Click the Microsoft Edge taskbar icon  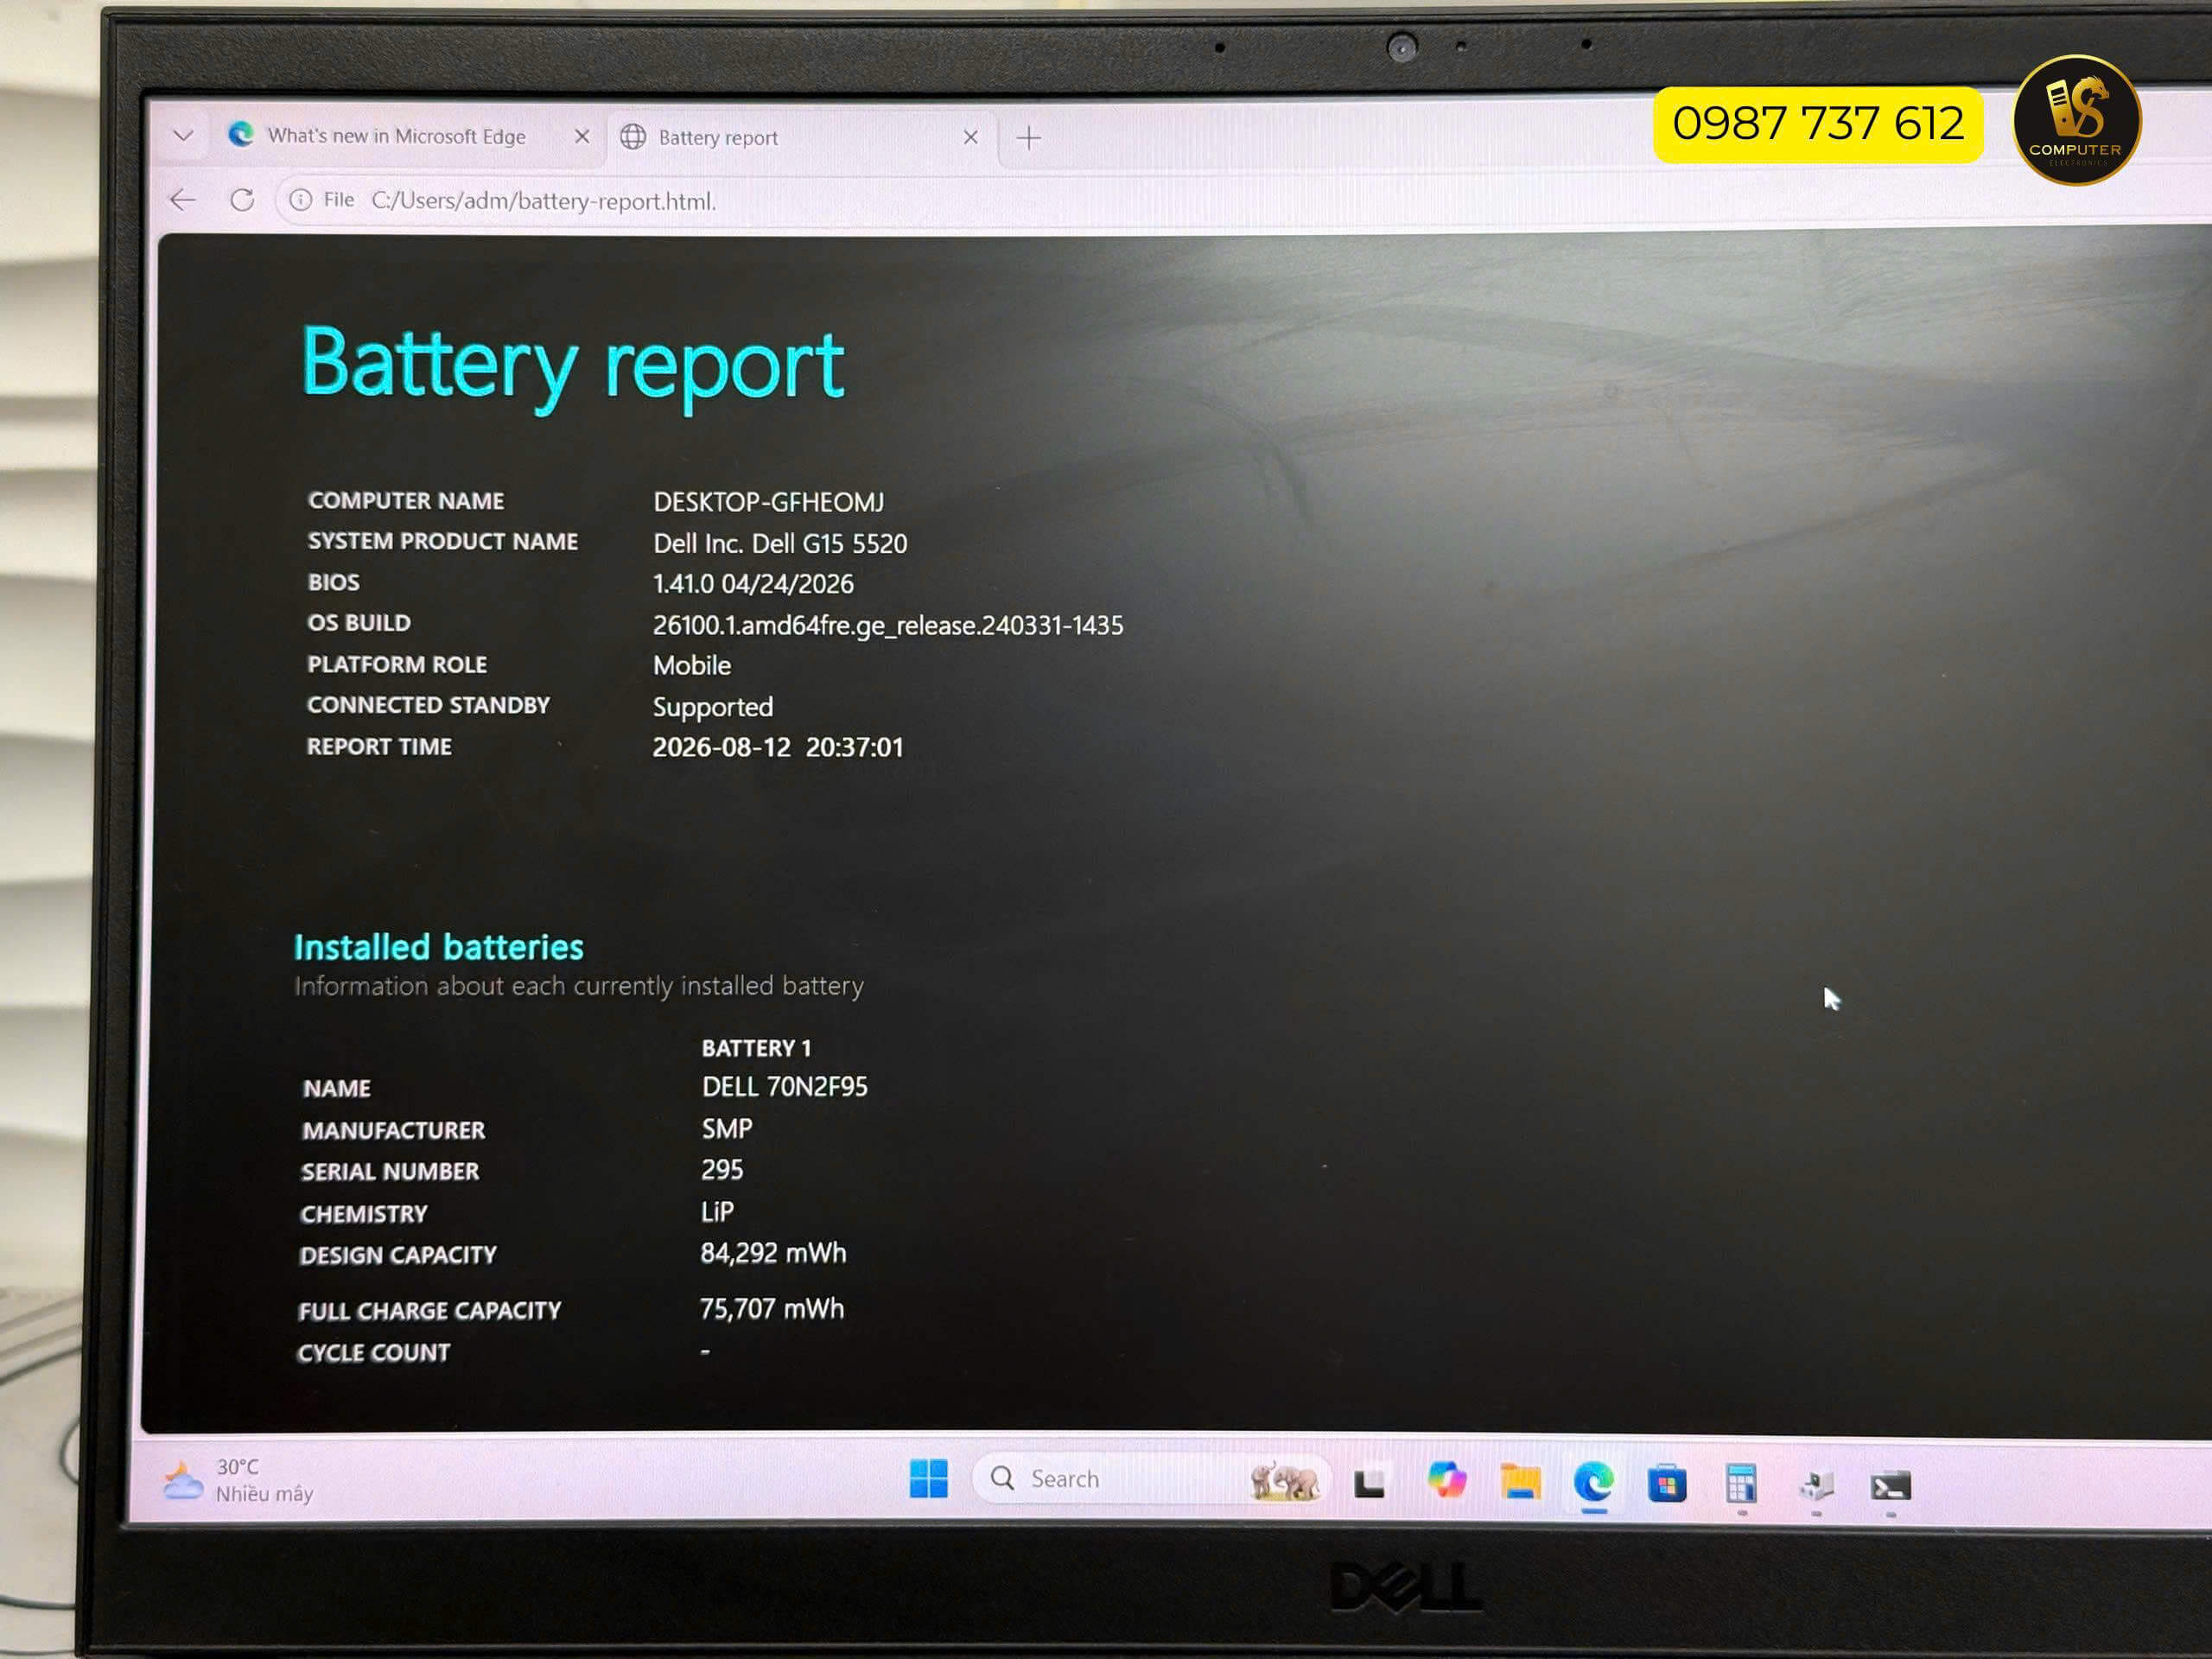tap(1594, 1482)
